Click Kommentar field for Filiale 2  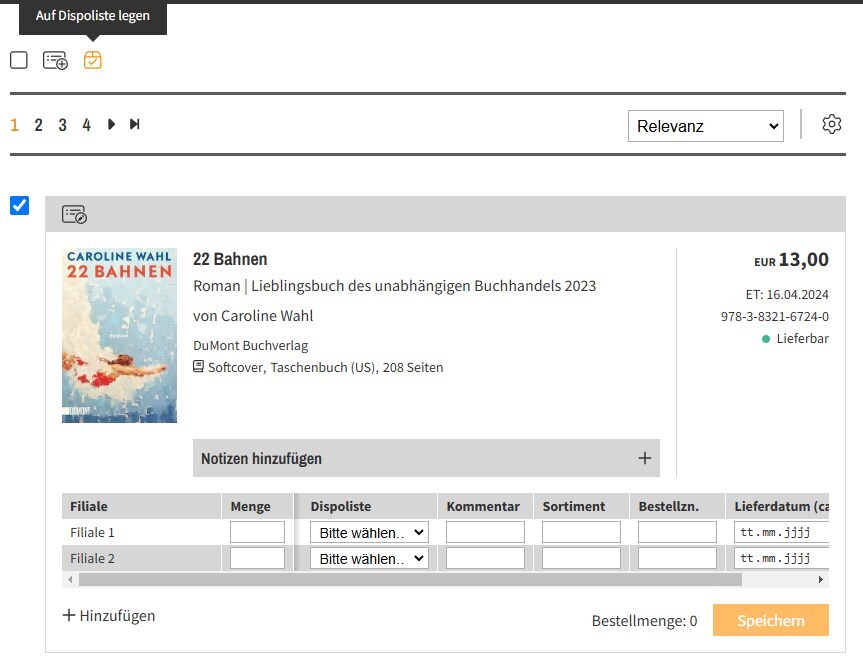[x=485, y=558]
